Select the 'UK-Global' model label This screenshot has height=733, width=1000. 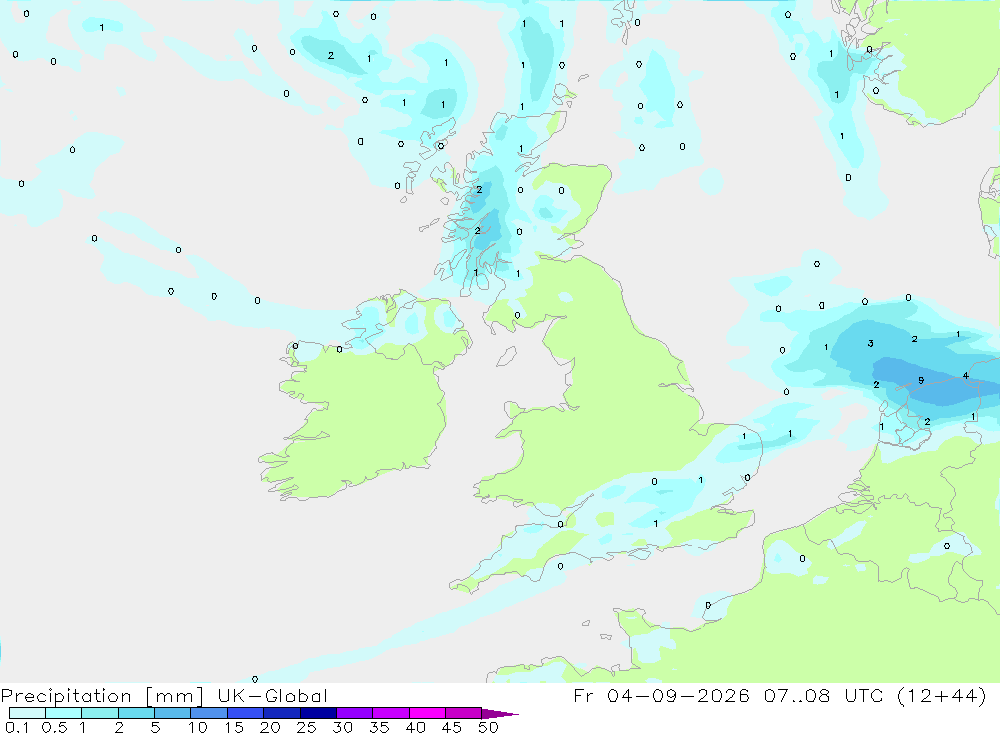[x=272, y=695]
